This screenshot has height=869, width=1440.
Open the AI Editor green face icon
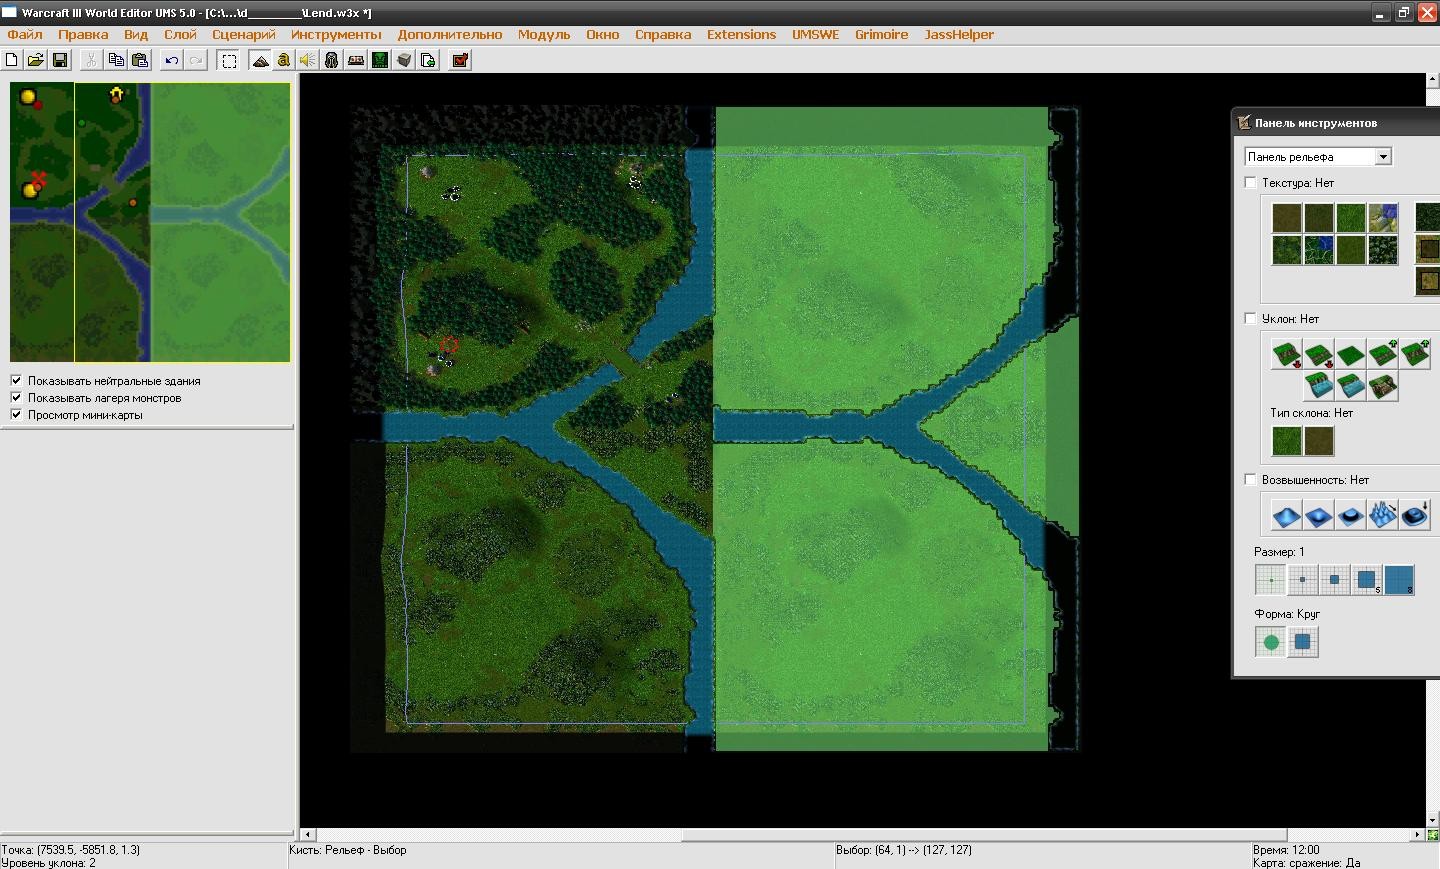[380, 60]
